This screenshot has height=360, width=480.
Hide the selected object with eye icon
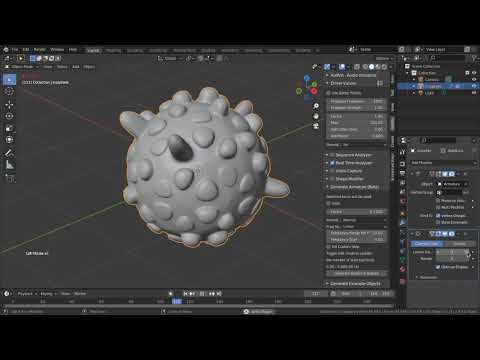474,86
